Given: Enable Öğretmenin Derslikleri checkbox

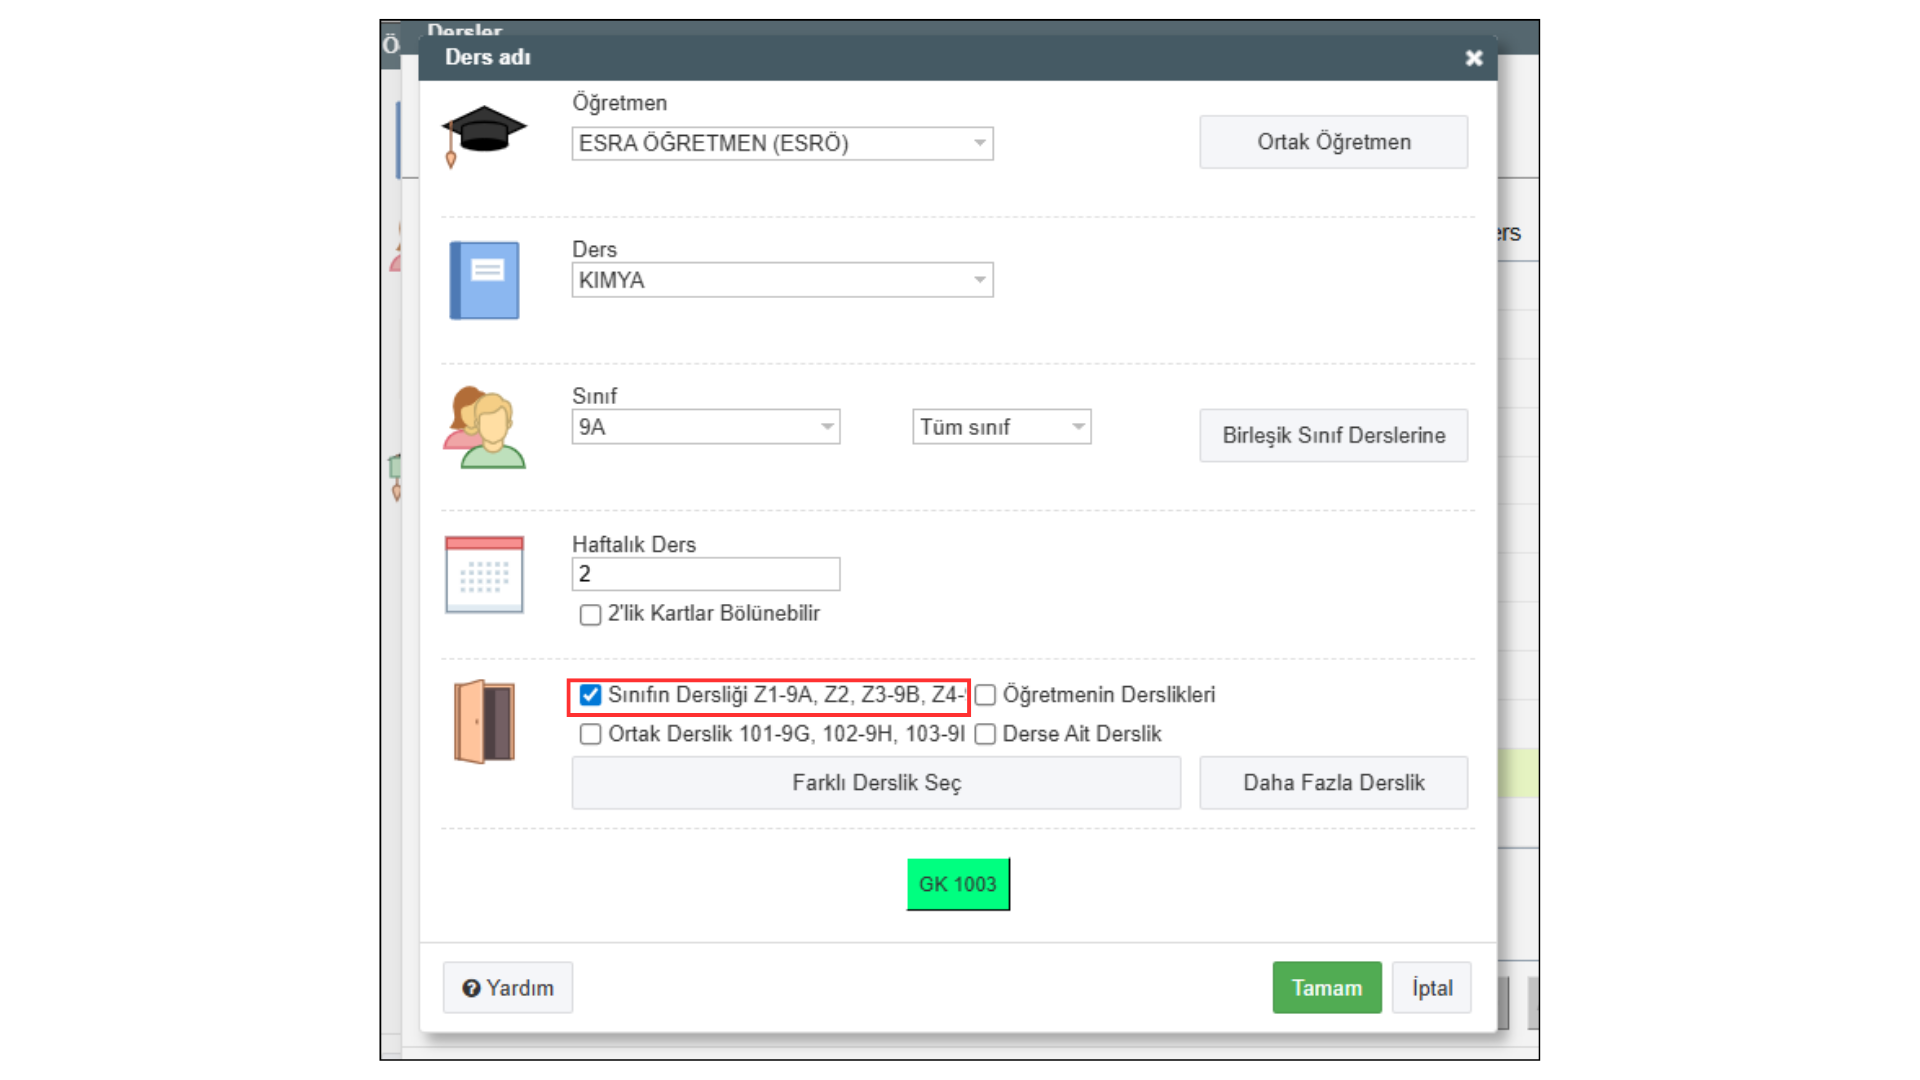Looking at the screenshot, I should click(986, 695).
